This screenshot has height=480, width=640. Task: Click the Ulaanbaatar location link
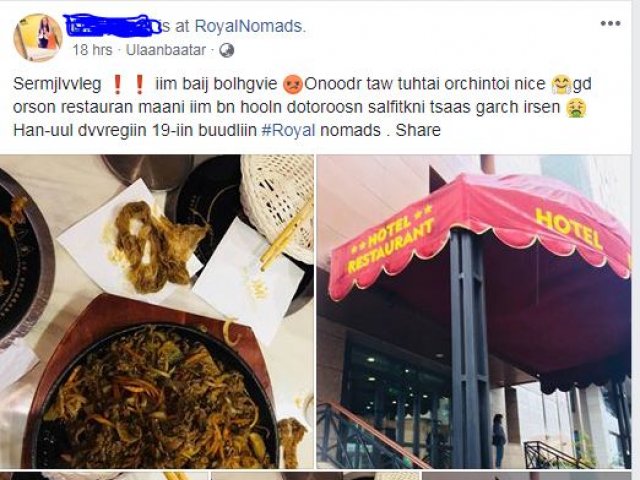166,50
